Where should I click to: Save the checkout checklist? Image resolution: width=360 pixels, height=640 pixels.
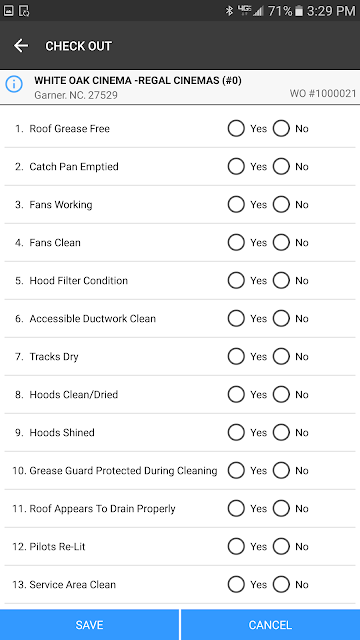[x=89, y=624]
